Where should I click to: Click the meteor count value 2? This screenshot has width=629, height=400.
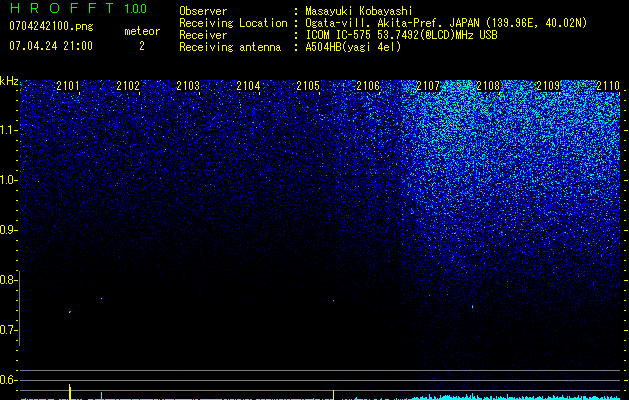pyautogui.click(x=142, y=46)
